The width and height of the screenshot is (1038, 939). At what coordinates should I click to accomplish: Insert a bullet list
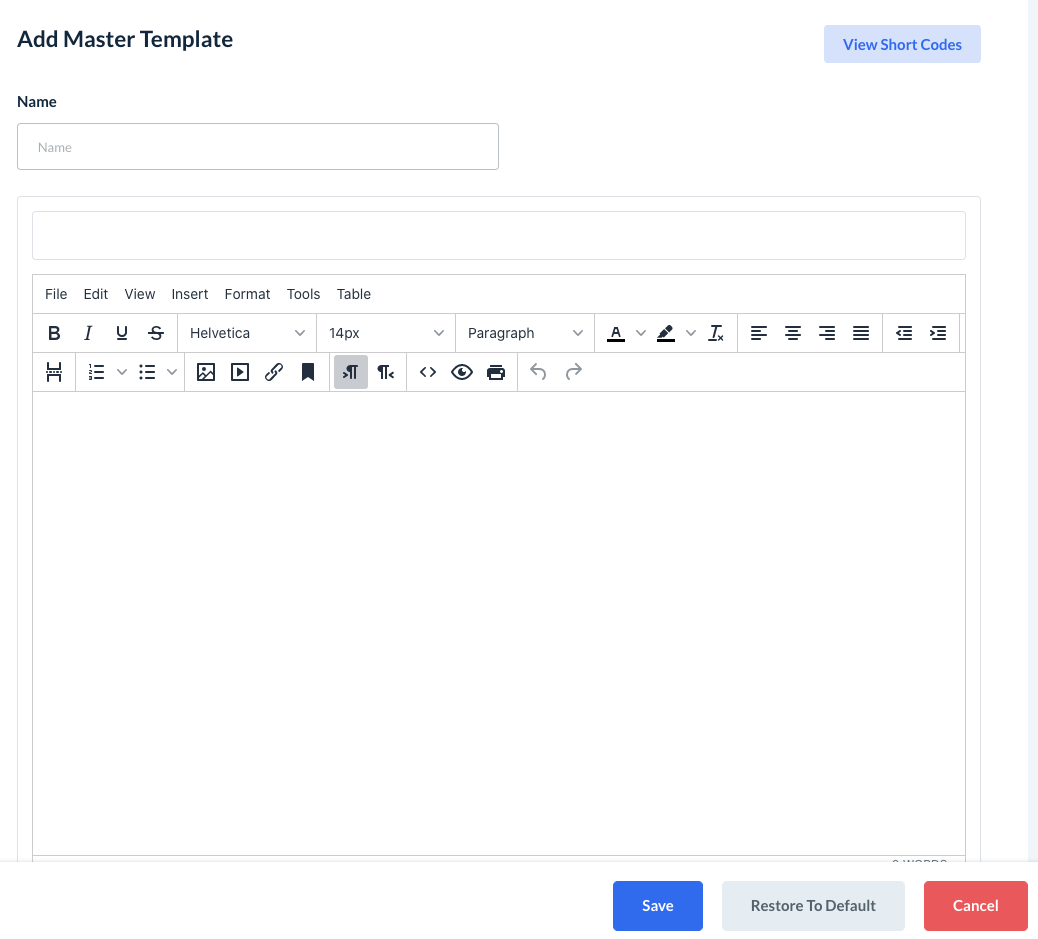[147, 372]
